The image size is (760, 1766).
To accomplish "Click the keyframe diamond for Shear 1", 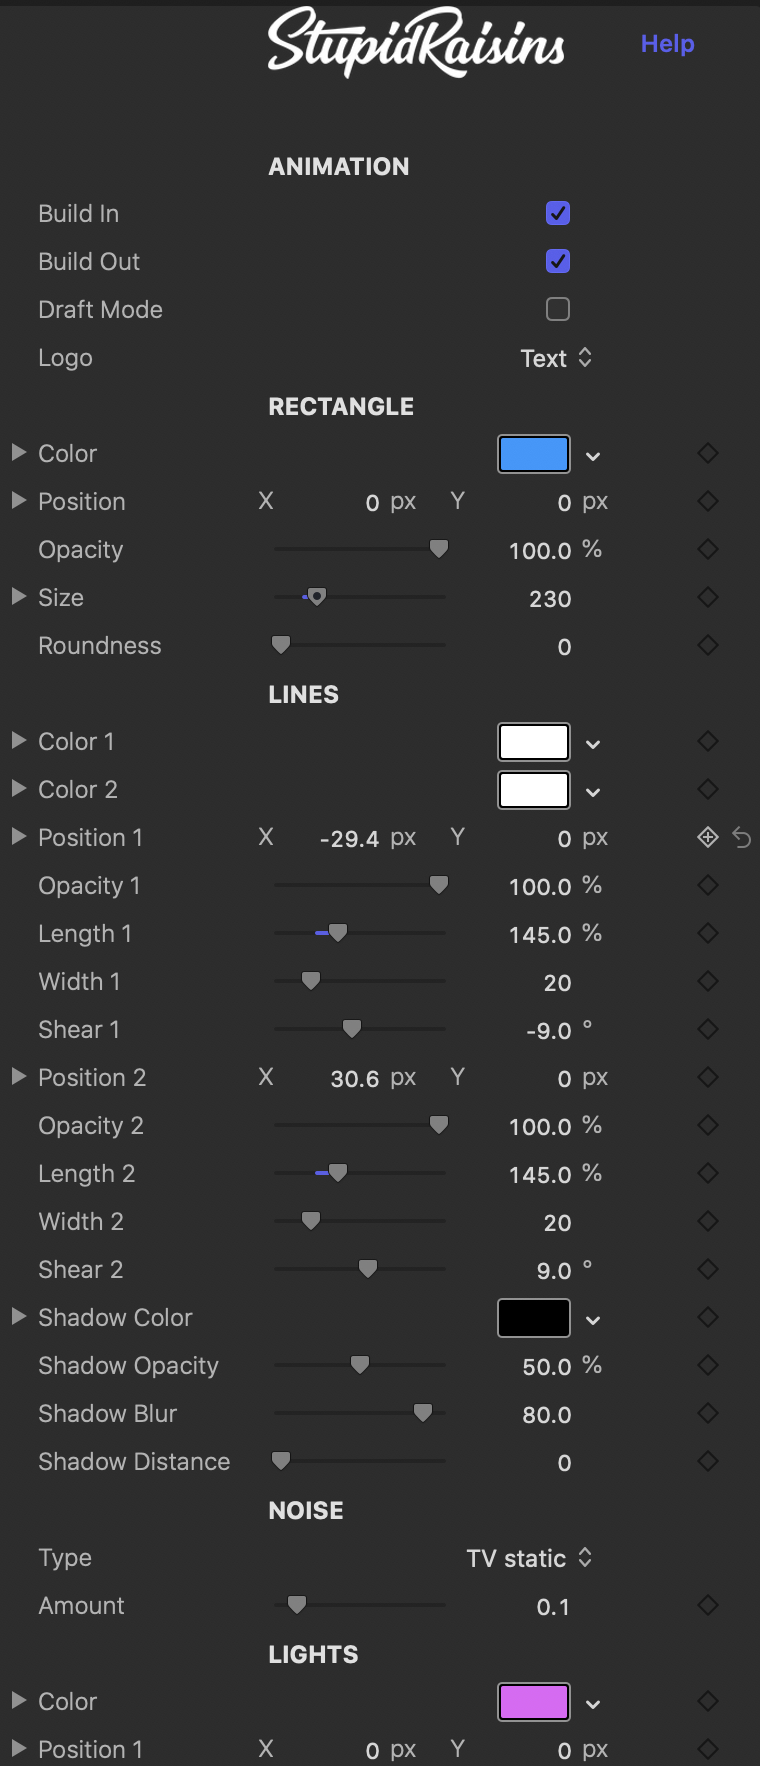I will 708,1029.
